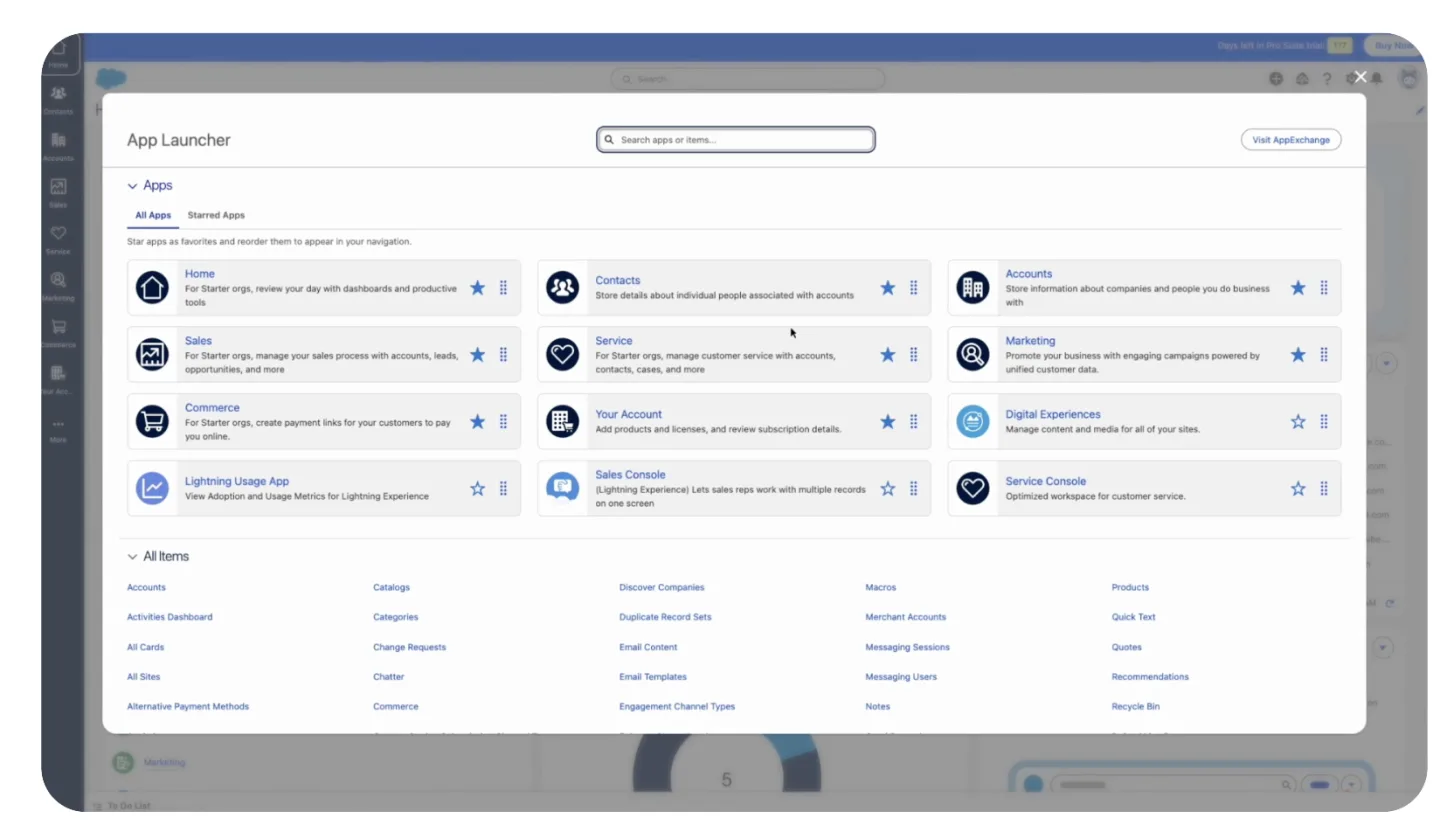The height and width of the screenshot is (825, 1440).
Task: Grab the Home tile reorder handle
Action: click(x=503, y=288)
